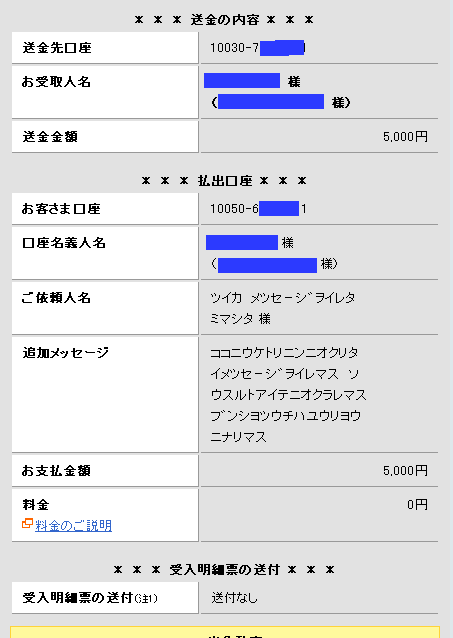Click the 払出口座 section heading
The height and width of the screenshot is (638, 453).
coord(225,181)
